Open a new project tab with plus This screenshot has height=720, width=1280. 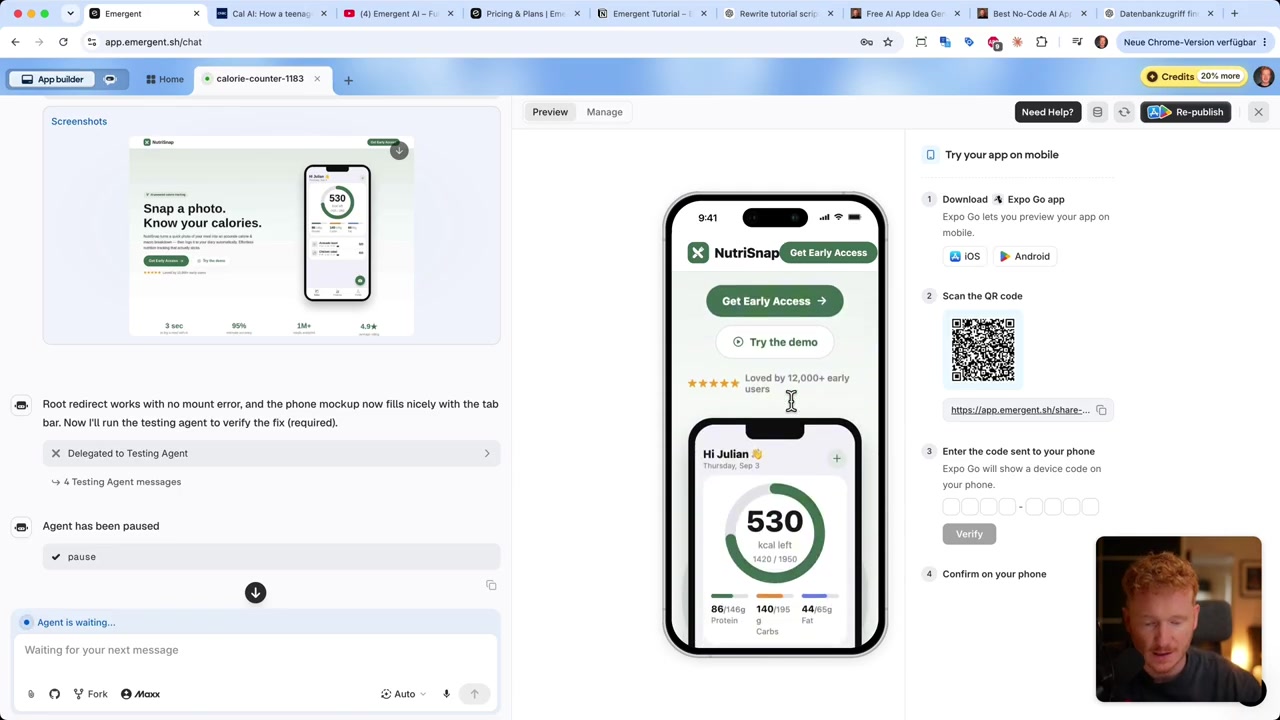coord(348,79)
